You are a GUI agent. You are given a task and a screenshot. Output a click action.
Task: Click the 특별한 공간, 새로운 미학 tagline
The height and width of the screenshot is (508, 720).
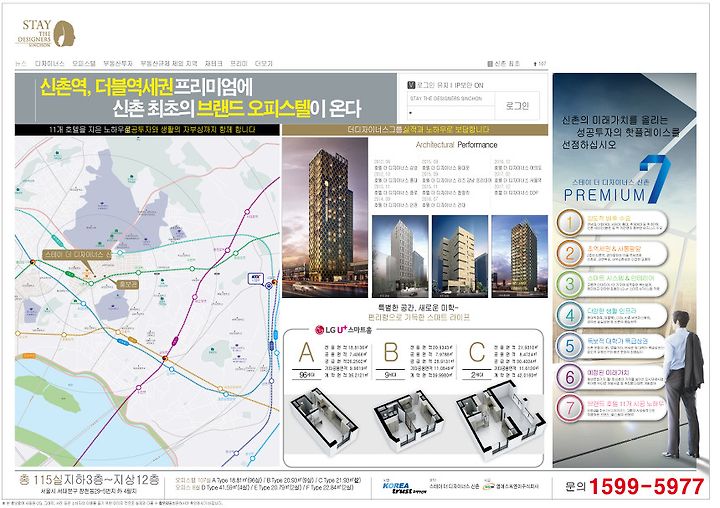pos(418,307)
